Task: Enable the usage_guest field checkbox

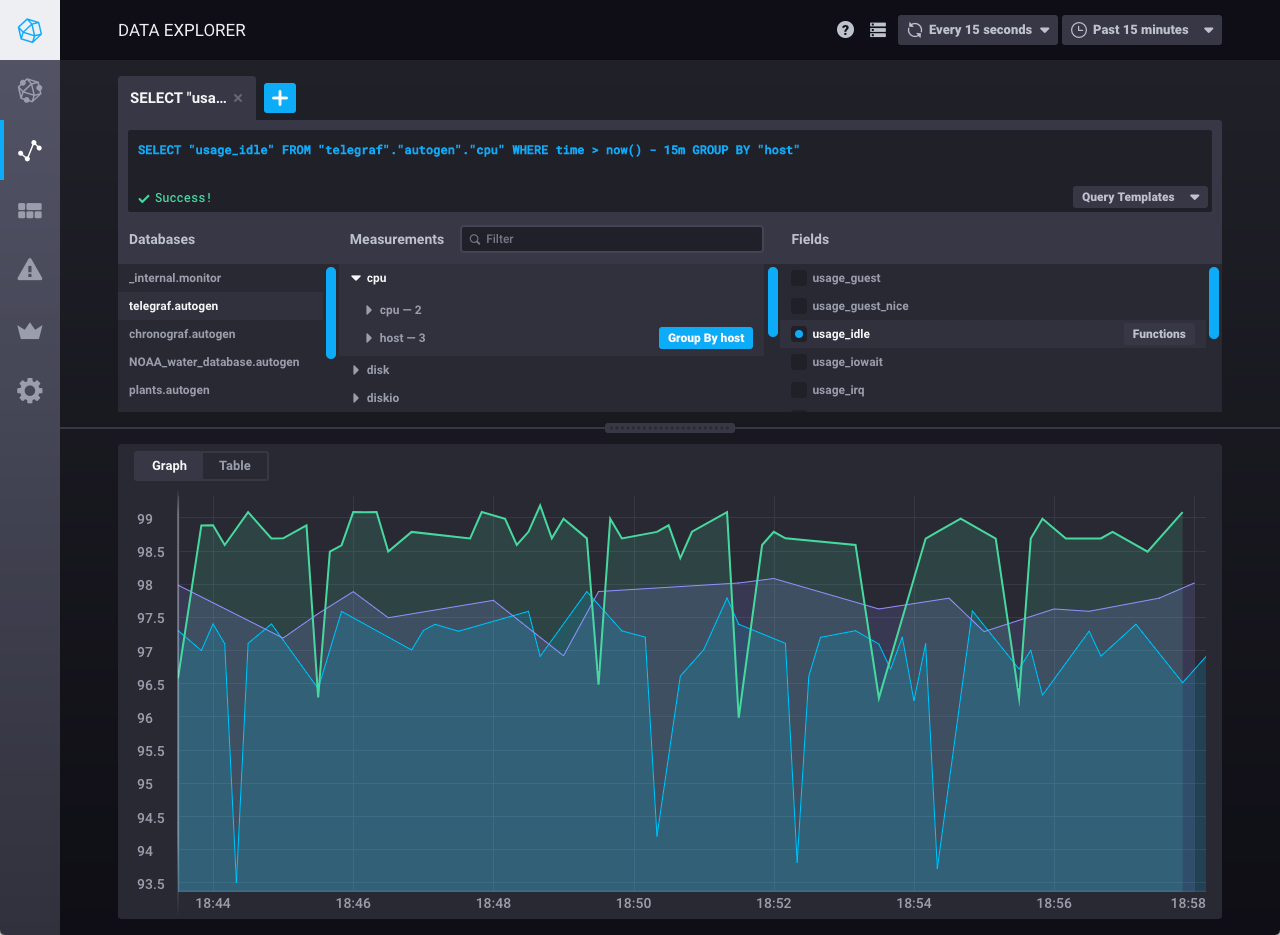Action: point(798,277)
